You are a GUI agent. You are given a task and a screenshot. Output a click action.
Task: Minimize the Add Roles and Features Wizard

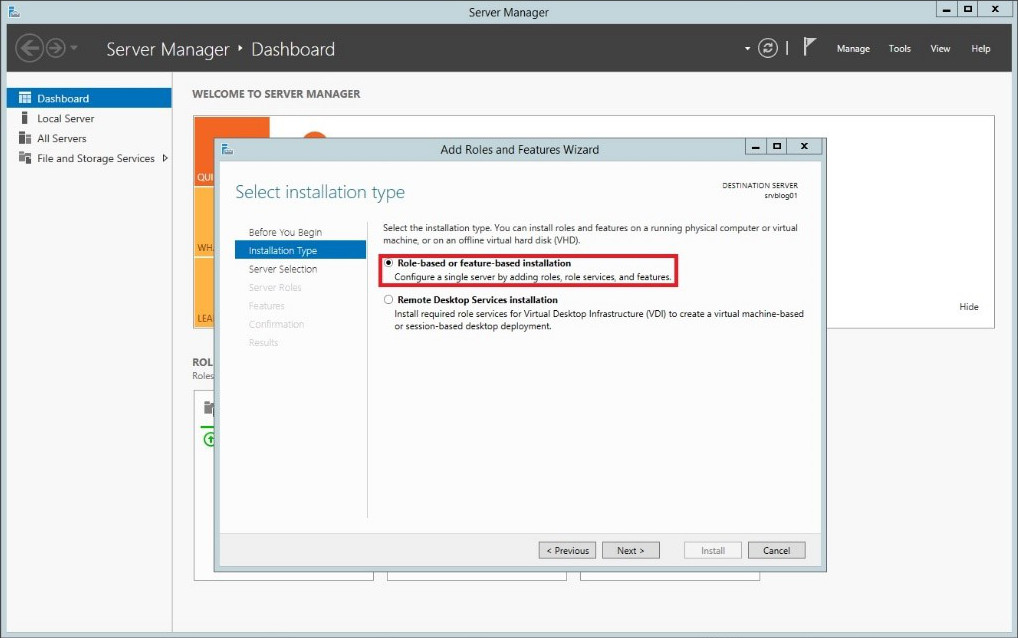[x=756, y=147]
